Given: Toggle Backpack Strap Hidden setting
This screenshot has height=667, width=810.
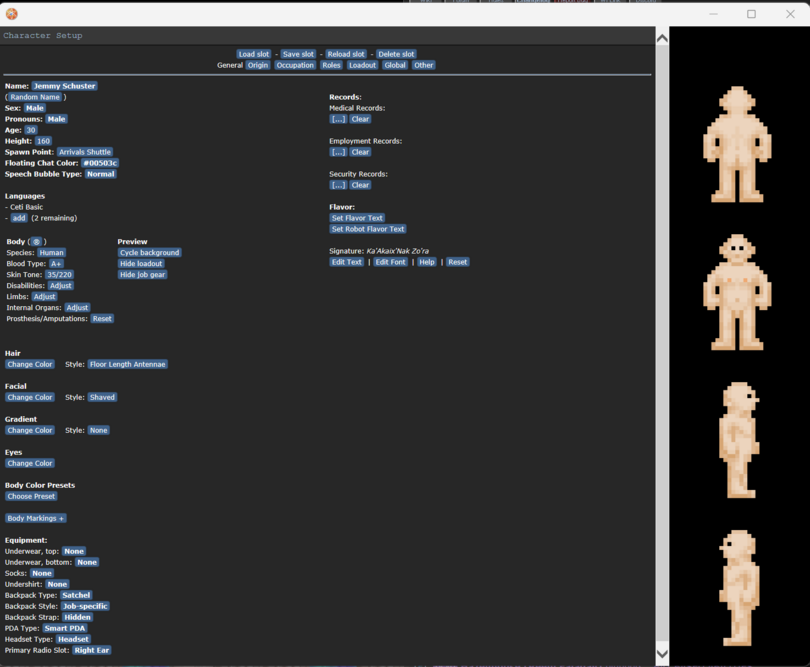Looking at the screenshot, I should pyautogui.click(x=77, y=617).
